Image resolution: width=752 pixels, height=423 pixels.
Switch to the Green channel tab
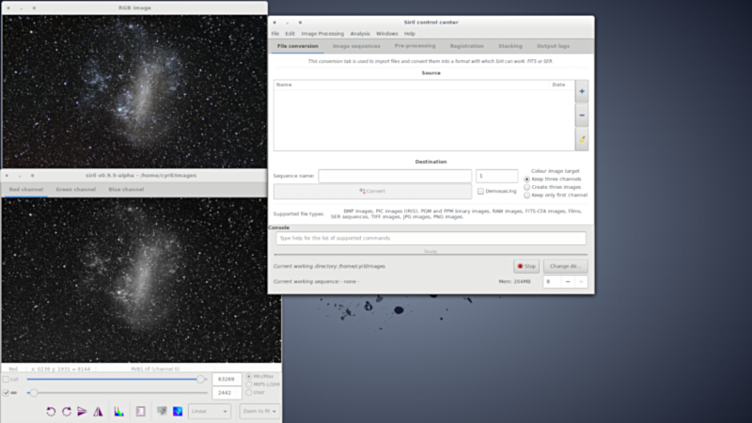(x=76, y=189)
